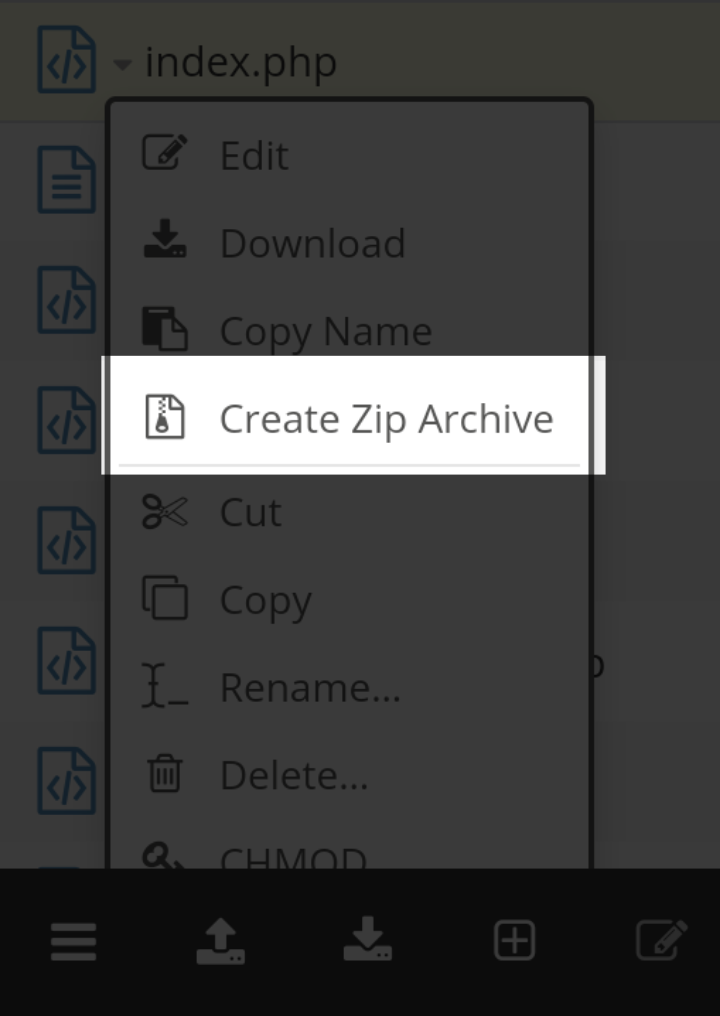720x1016 pixels.
Task: Click Copy Name menu entry
Action: (x=325, y=331)
